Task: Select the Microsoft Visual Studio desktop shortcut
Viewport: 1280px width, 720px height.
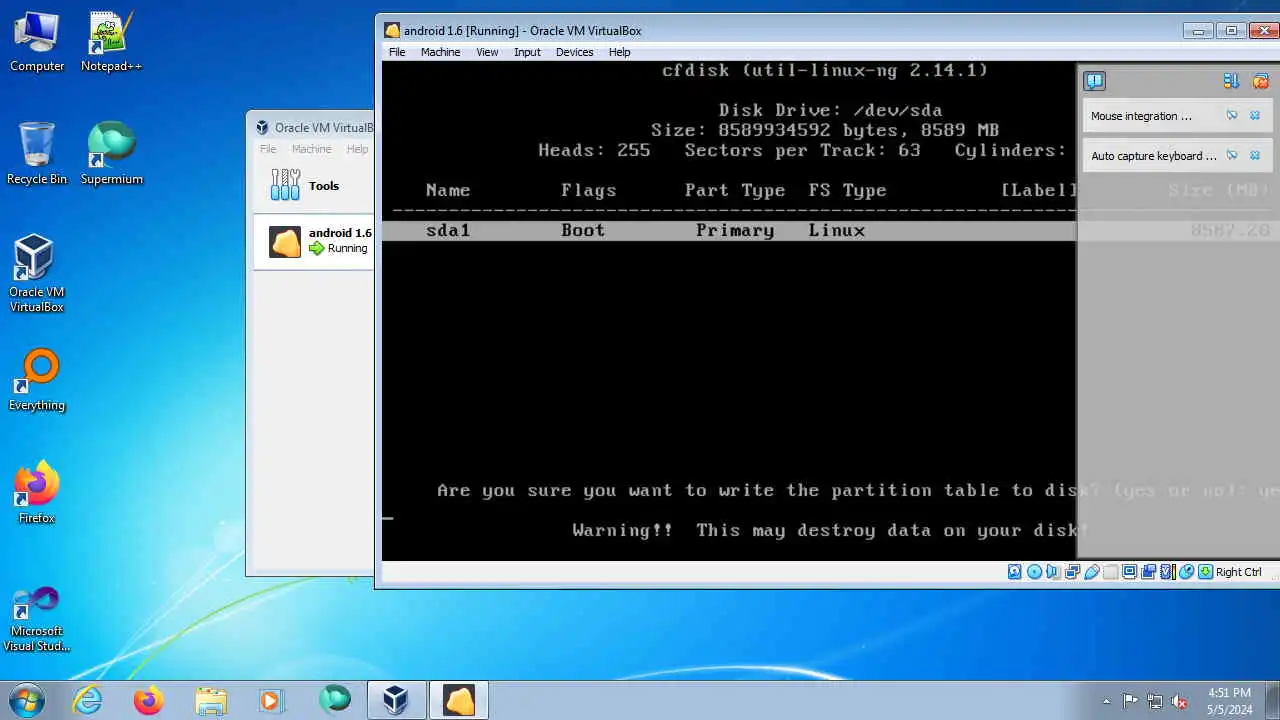Action: click(x=37, y=618)
